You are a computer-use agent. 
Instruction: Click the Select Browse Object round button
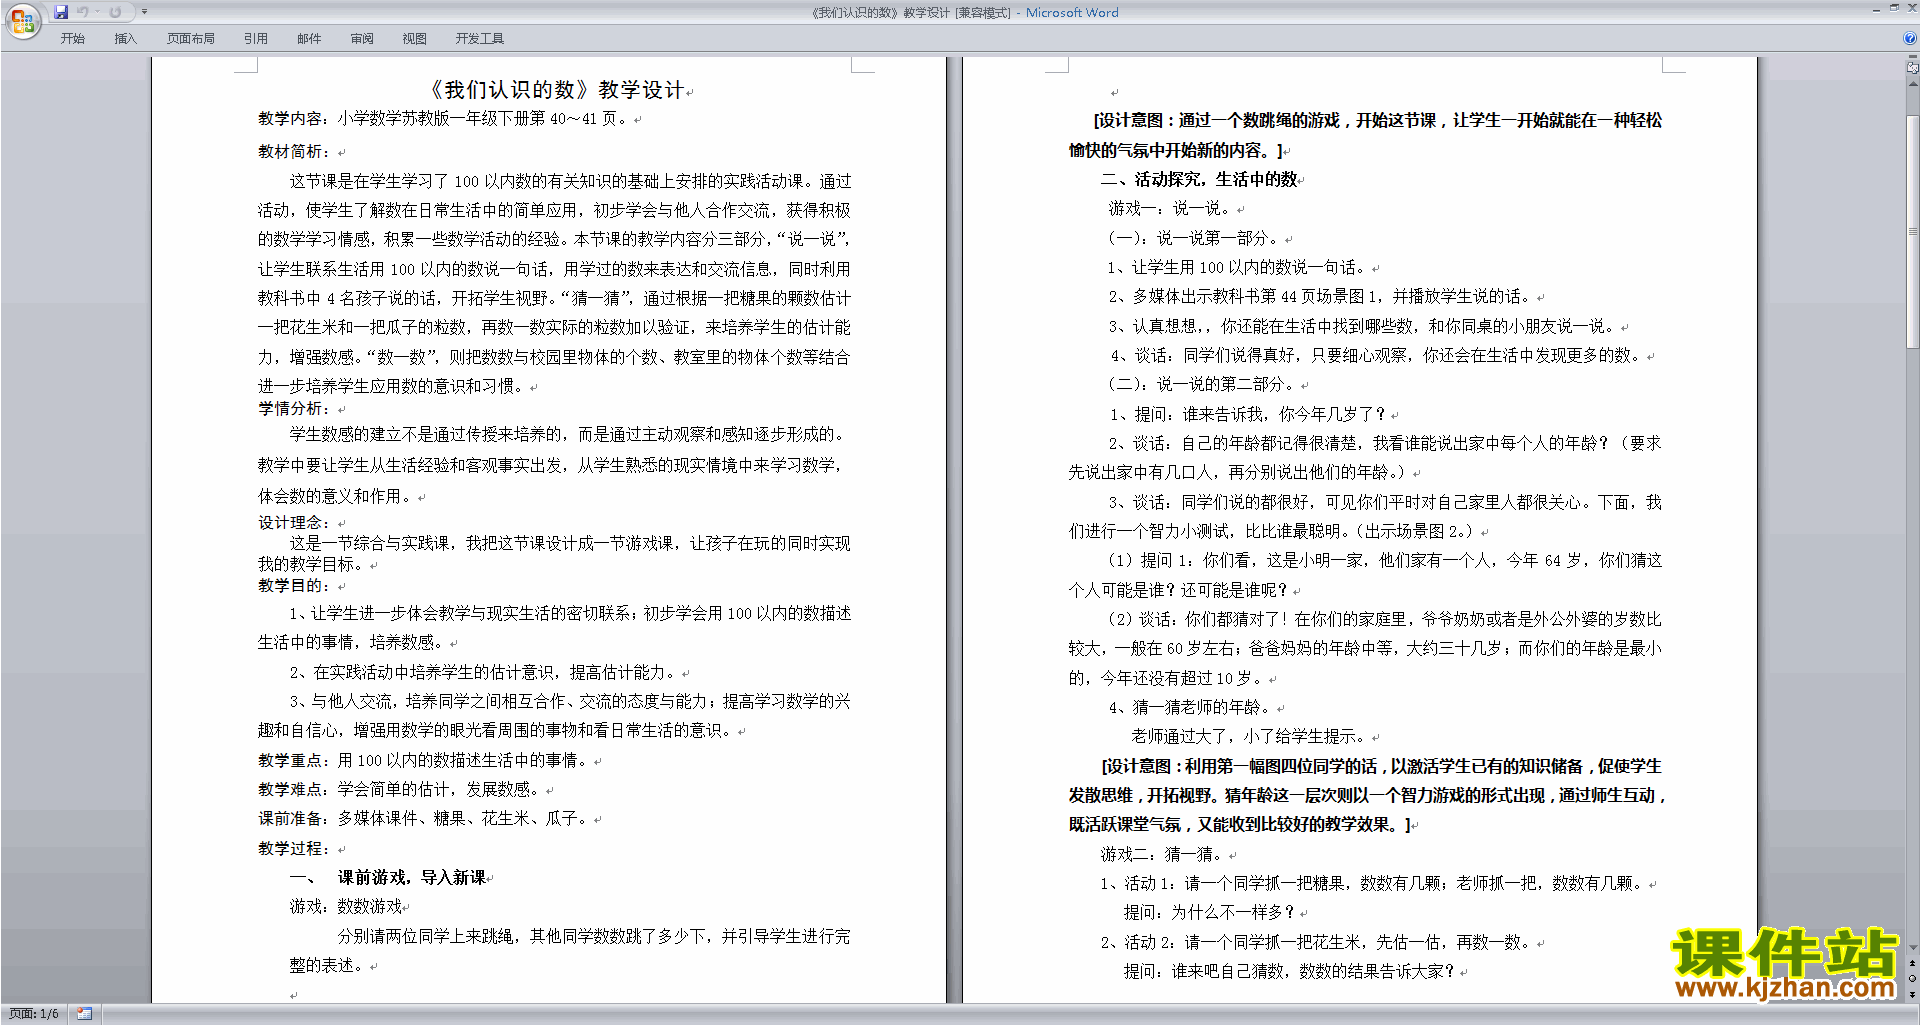1913,979
